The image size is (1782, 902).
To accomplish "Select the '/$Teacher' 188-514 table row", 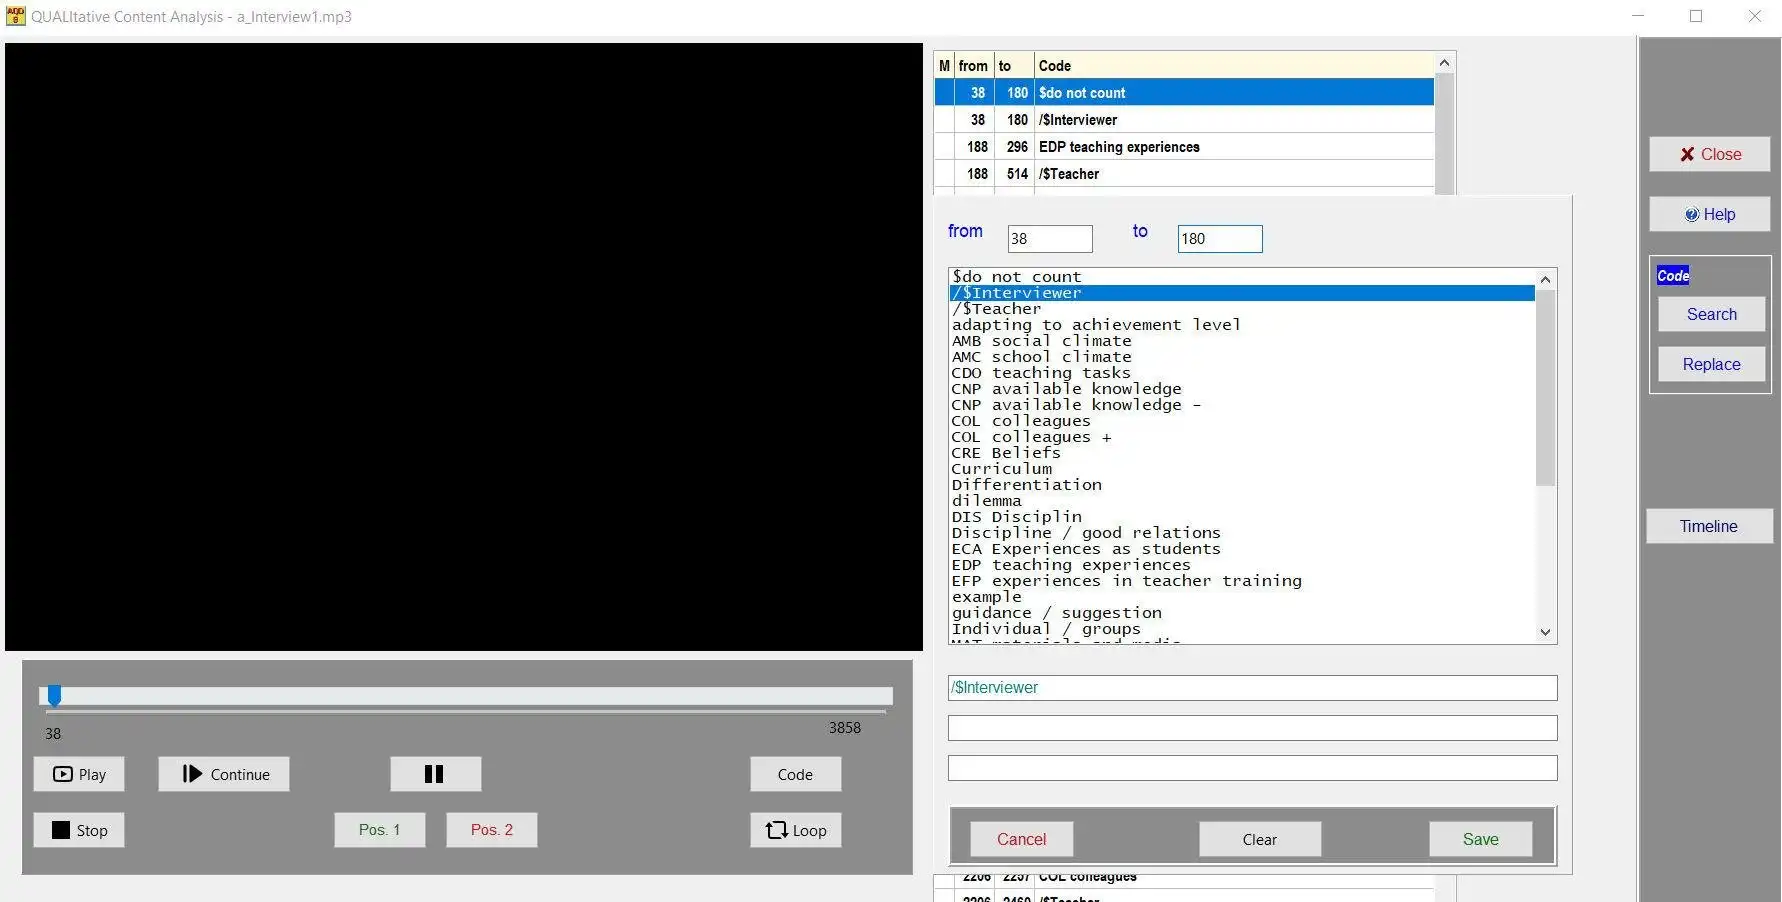I will tap(1184, 174).
